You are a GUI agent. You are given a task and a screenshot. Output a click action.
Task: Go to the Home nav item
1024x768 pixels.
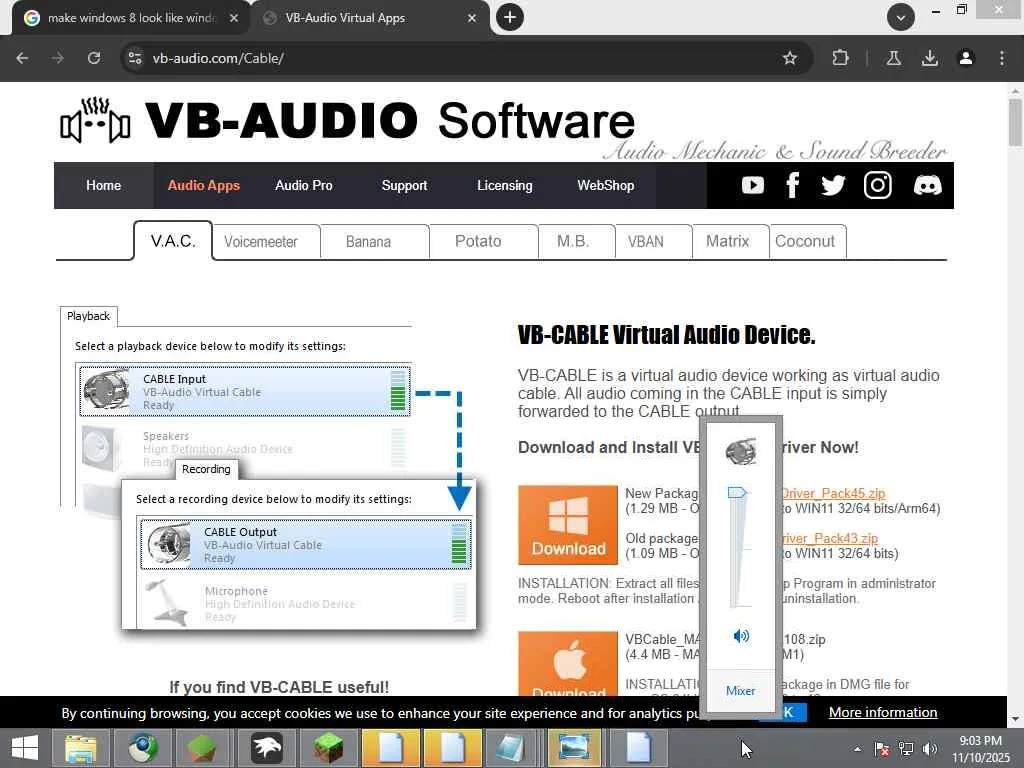[103, 185]
